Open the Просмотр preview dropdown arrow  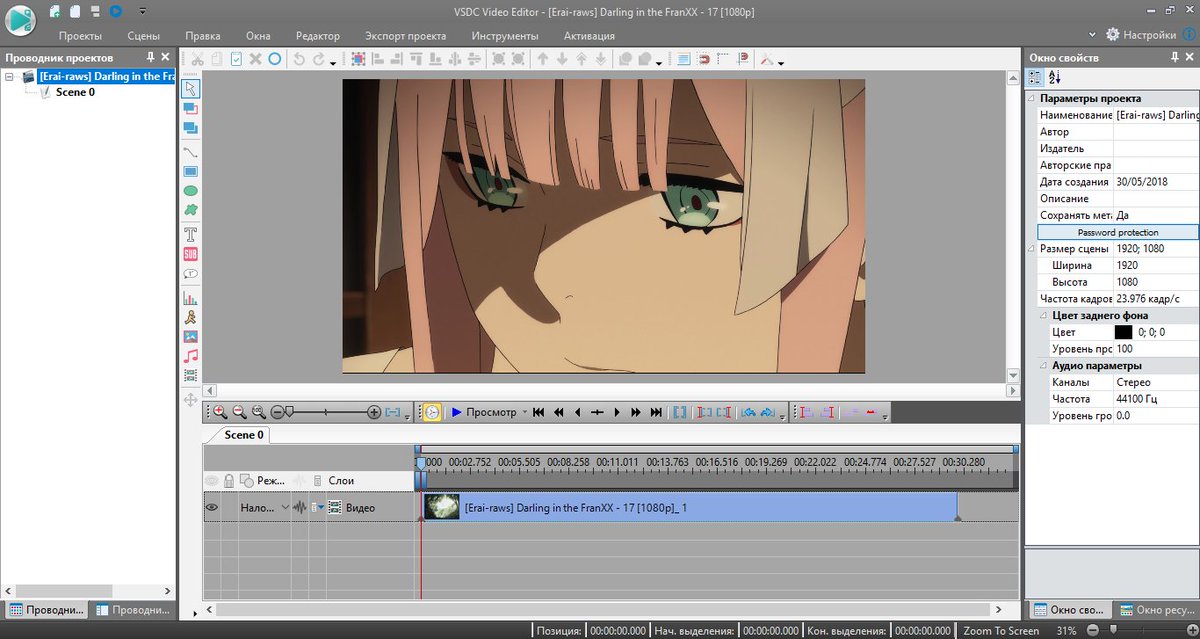coord(524,412)
